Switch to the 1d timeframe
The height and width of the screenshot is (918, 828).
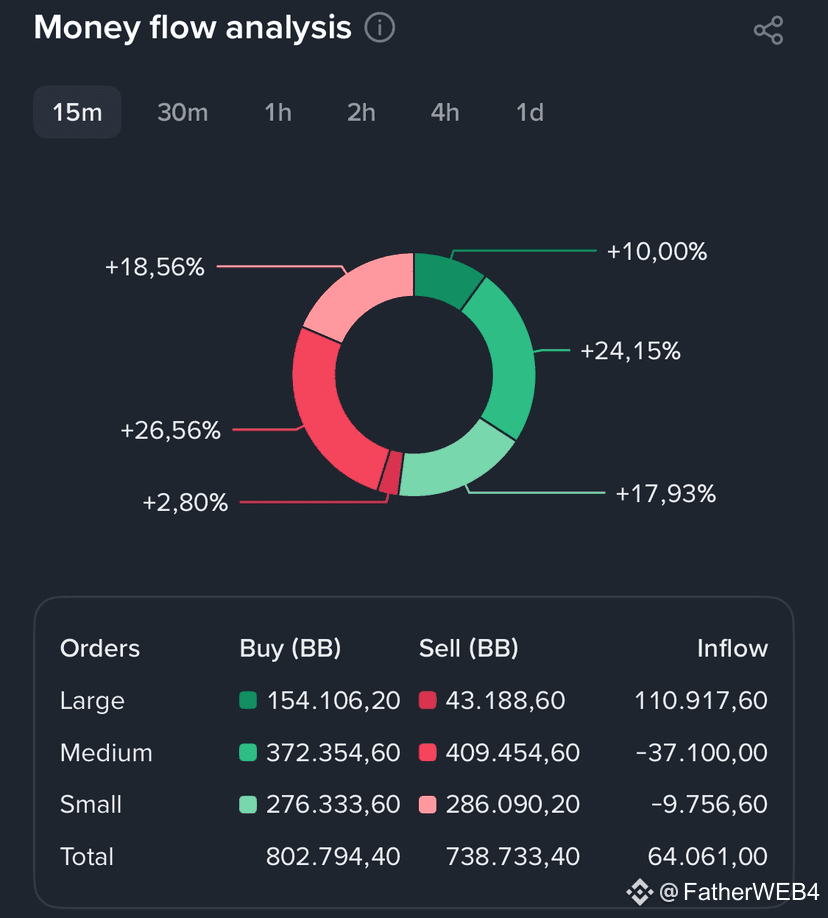529,112
